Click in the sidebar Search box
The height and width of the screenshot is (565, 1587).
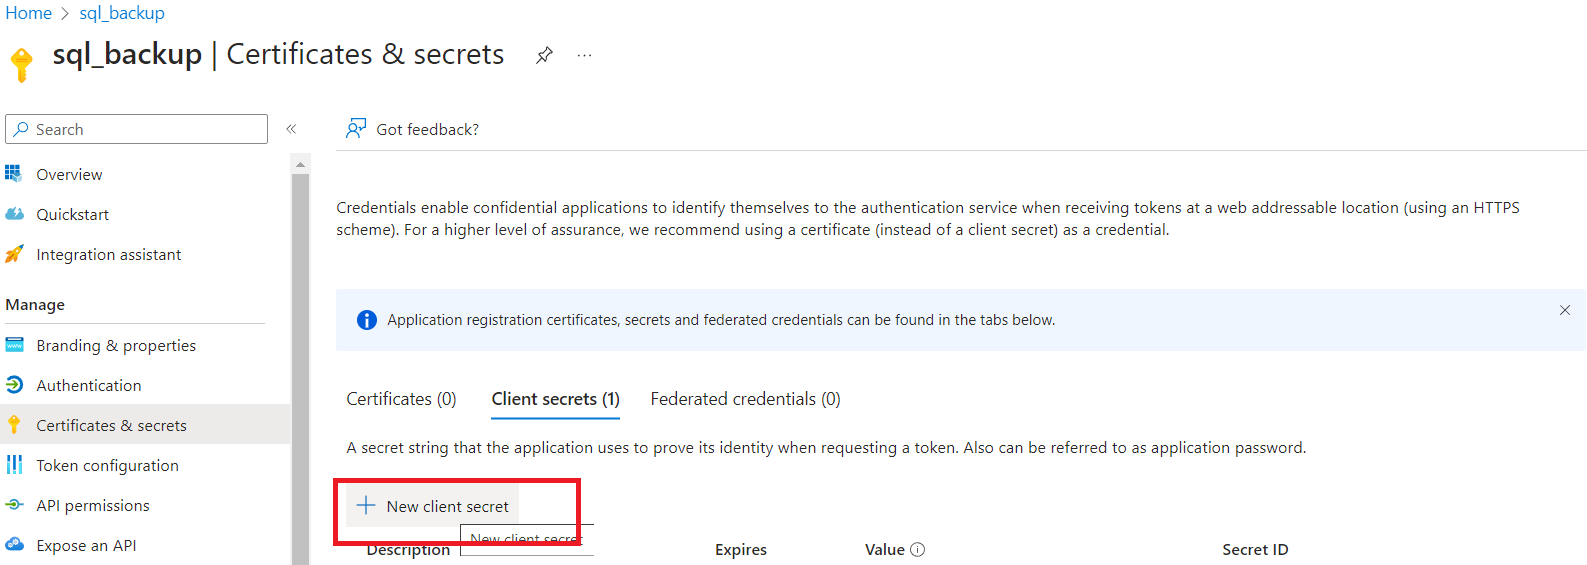click(x=137, y=129)
